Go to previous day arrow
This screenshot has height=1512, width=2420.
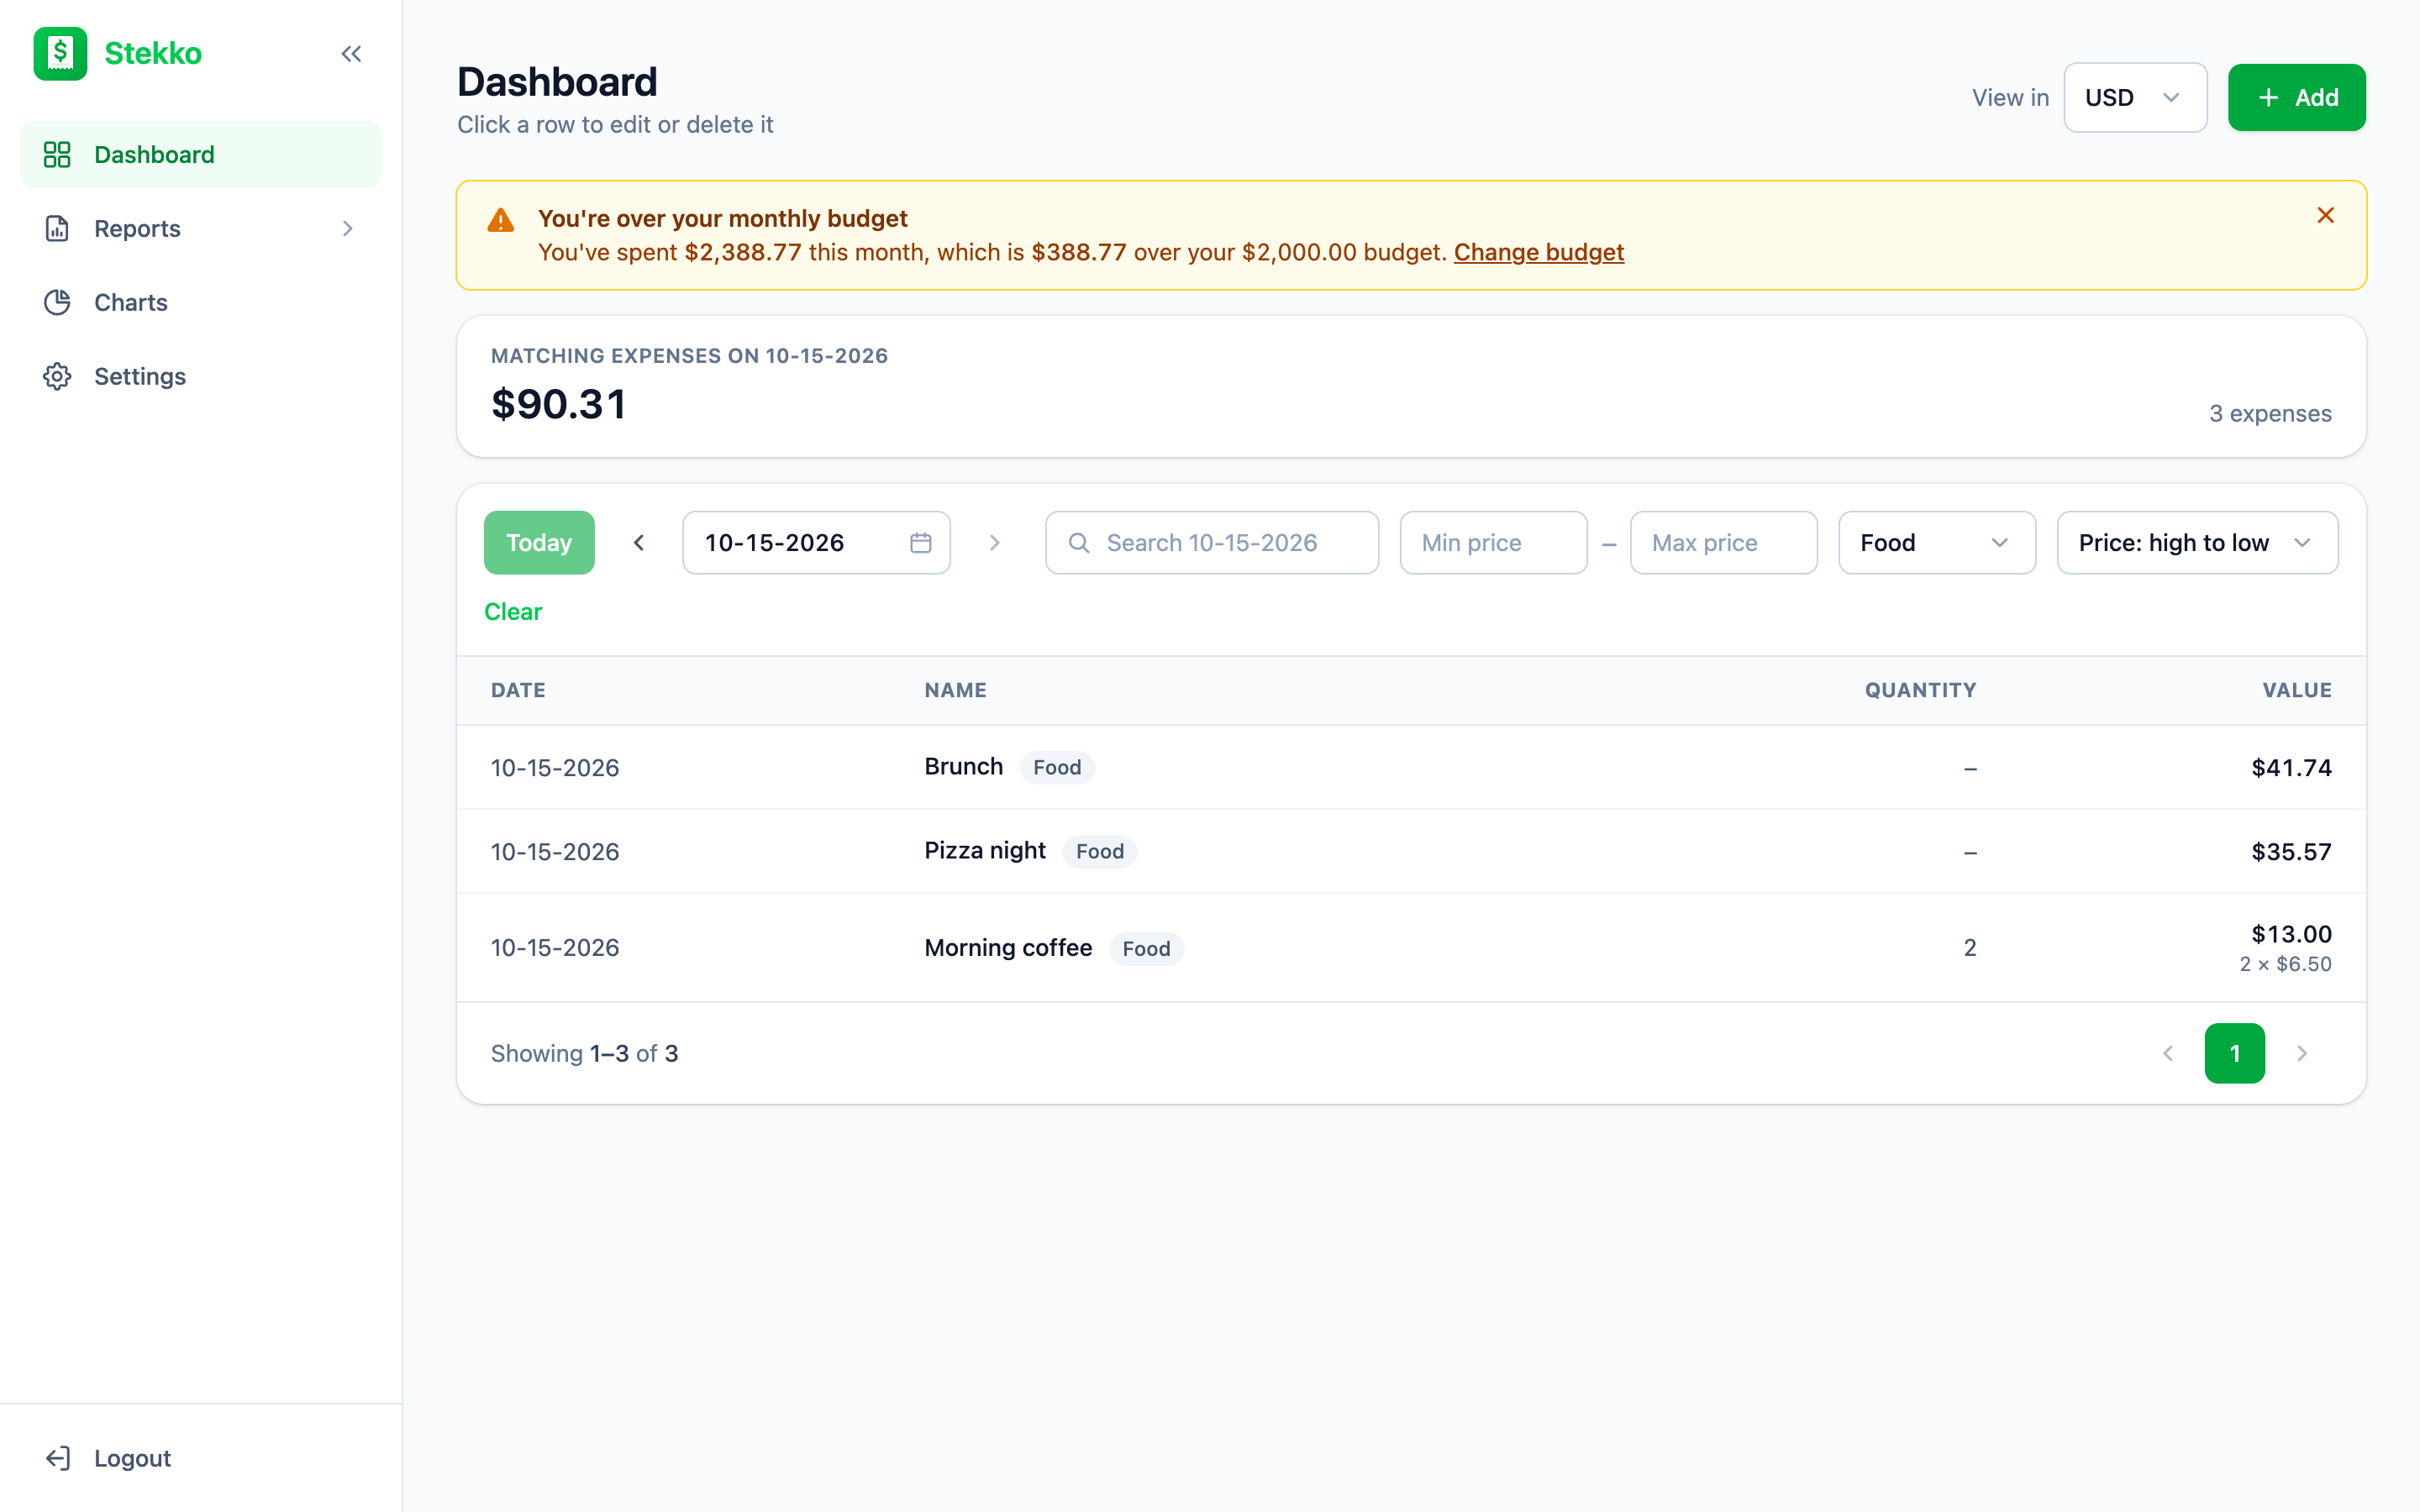point(639,543)
